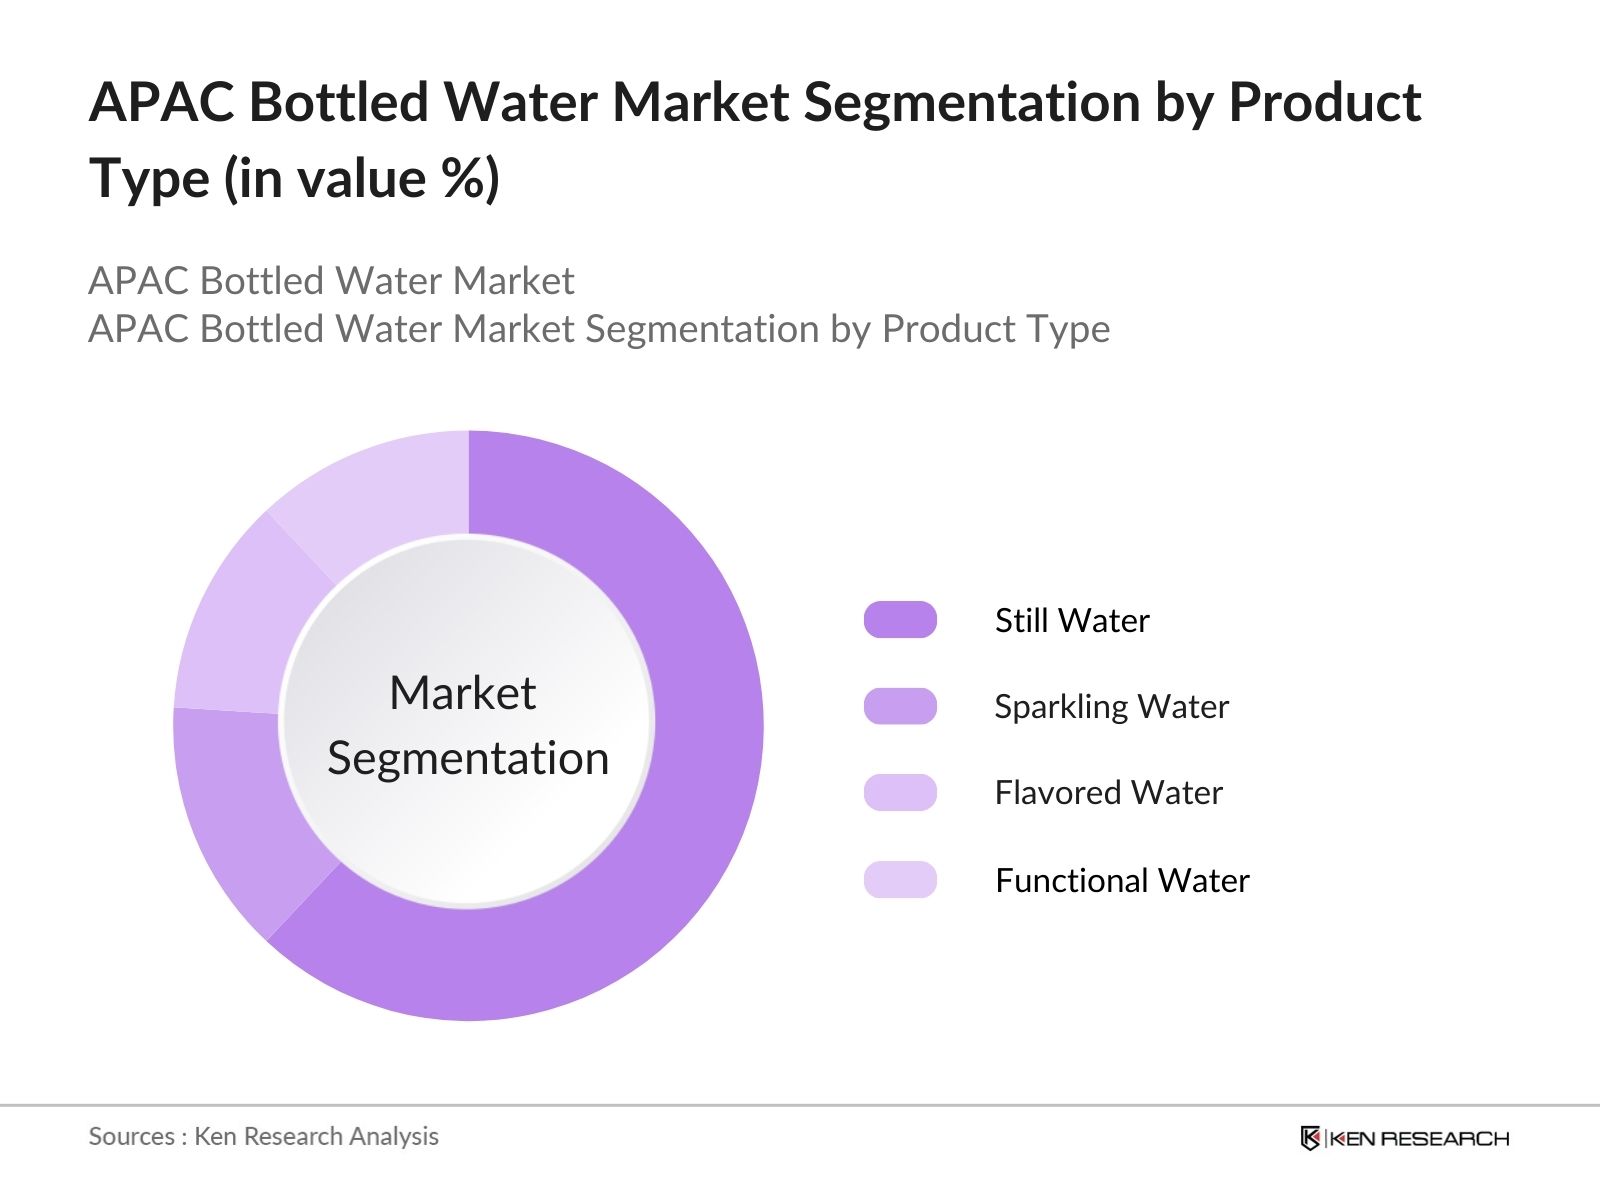
Task: Click the Sparkling Water legend label
Action: coord(1111,707)
